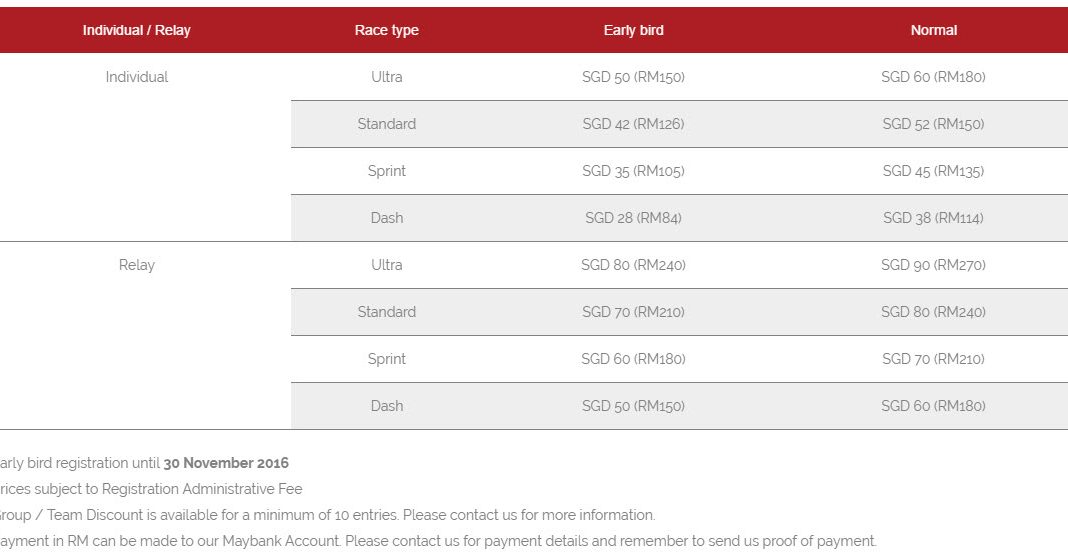Click the Individual Dash race type cell
The image size is (1068, 554).
[x=386, y=218]
